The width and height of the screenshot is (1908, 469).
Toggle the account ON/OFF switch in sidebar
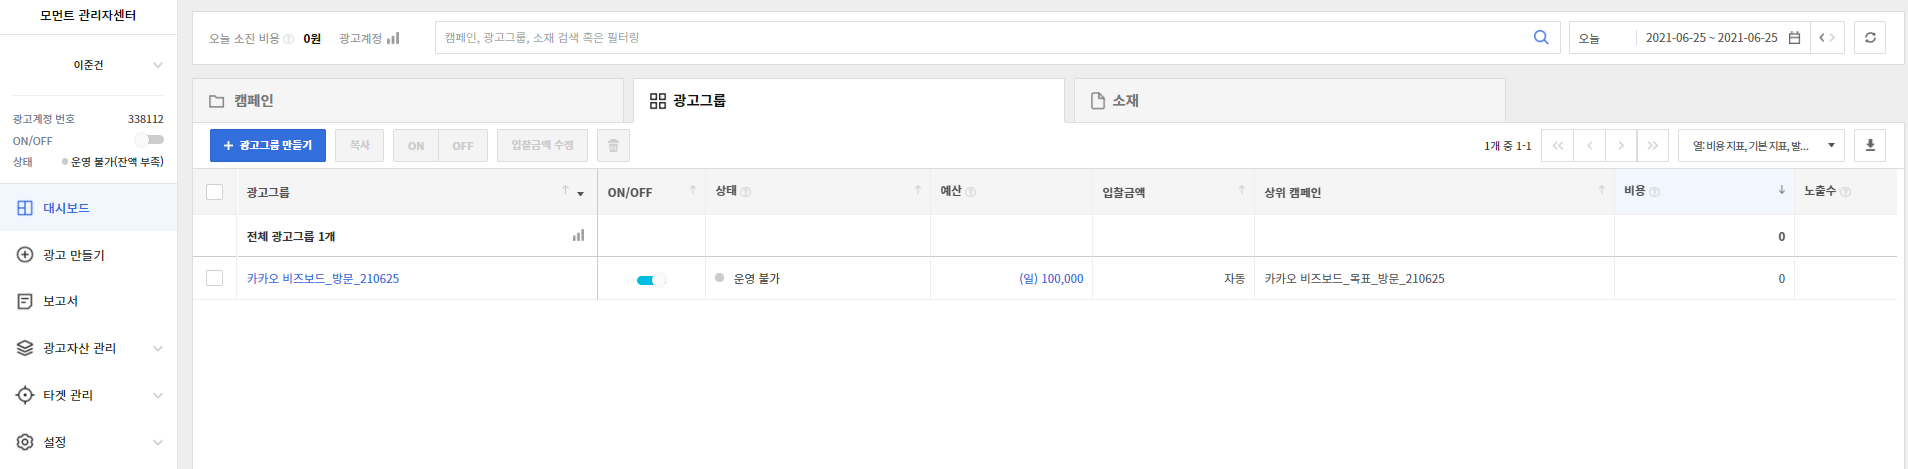click(150, 140)
